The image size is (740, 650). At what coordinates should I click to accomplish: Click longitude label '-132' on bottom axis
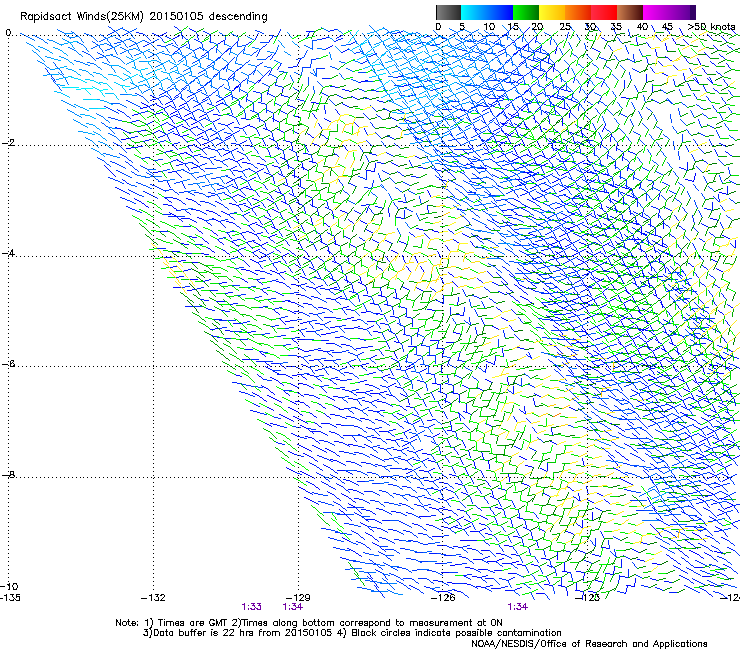coord(153,598)
